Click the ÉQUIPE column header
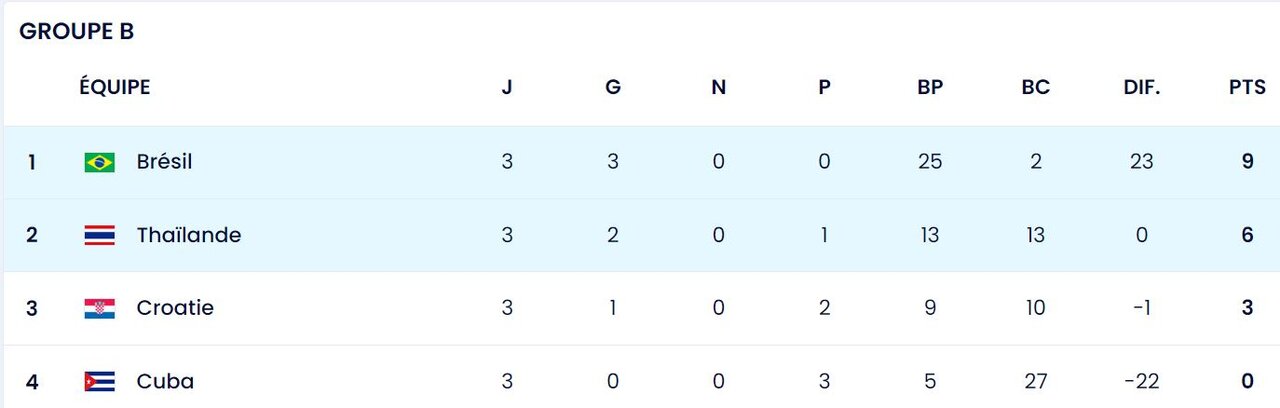Image resolution: width=1280 pixels, height=408 pixels. click(115, 87)
